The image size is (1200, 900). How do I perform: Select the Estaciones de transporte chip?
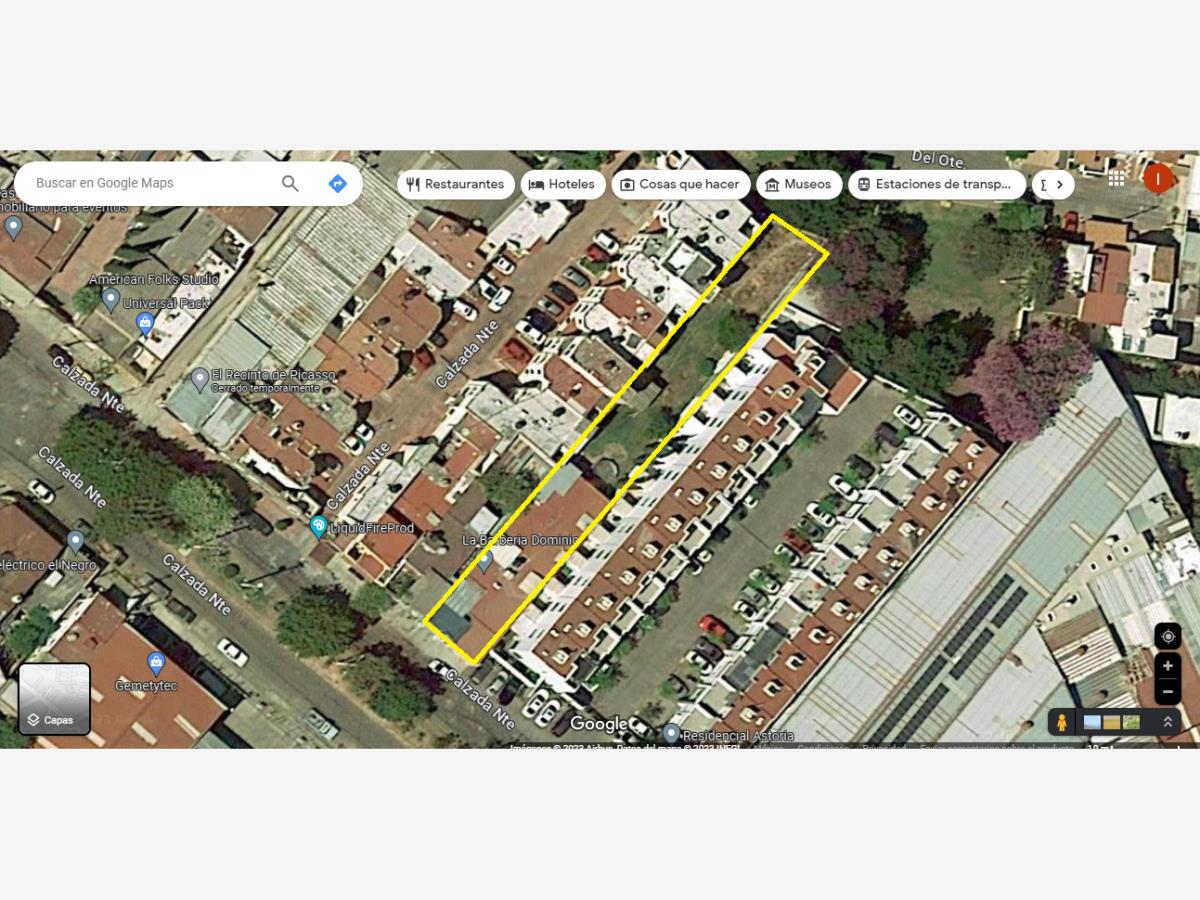937,184
